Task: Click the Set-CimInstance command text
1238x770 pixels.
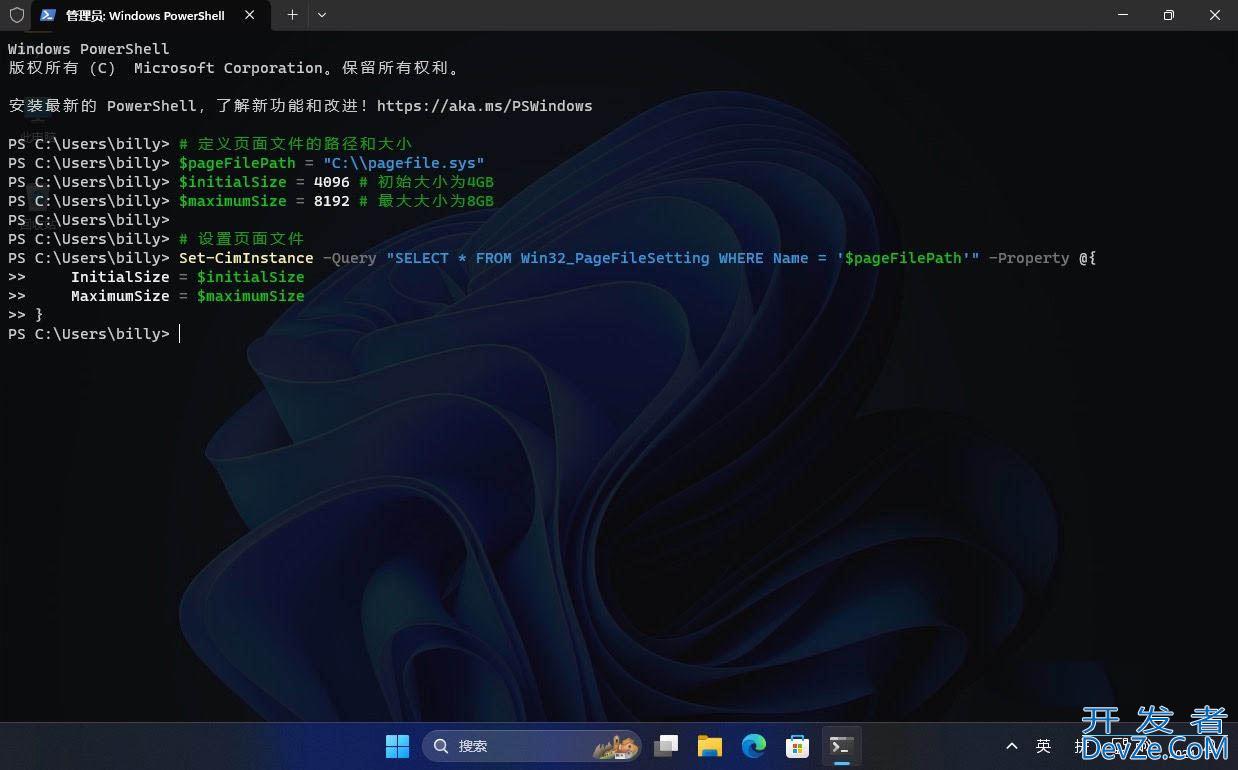Action: [x=246, y=258]
